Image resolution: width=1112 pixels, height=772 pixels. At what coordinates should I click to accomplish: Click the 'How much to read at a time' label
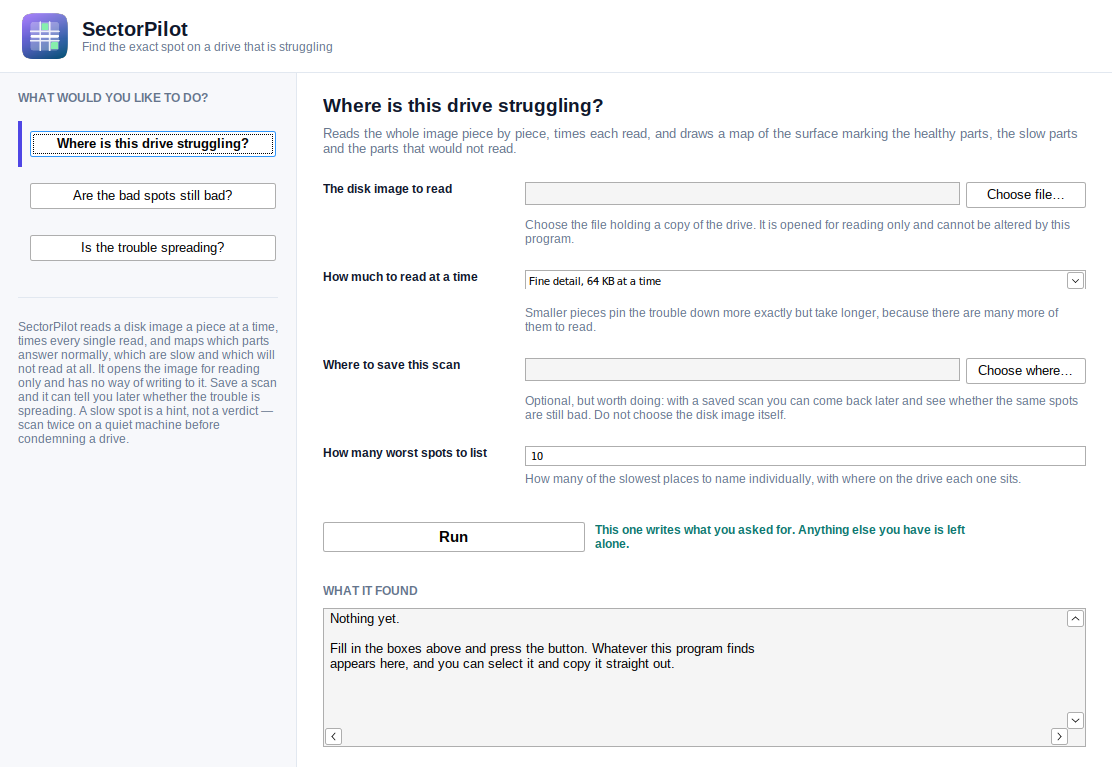click(x=400, y=276)
